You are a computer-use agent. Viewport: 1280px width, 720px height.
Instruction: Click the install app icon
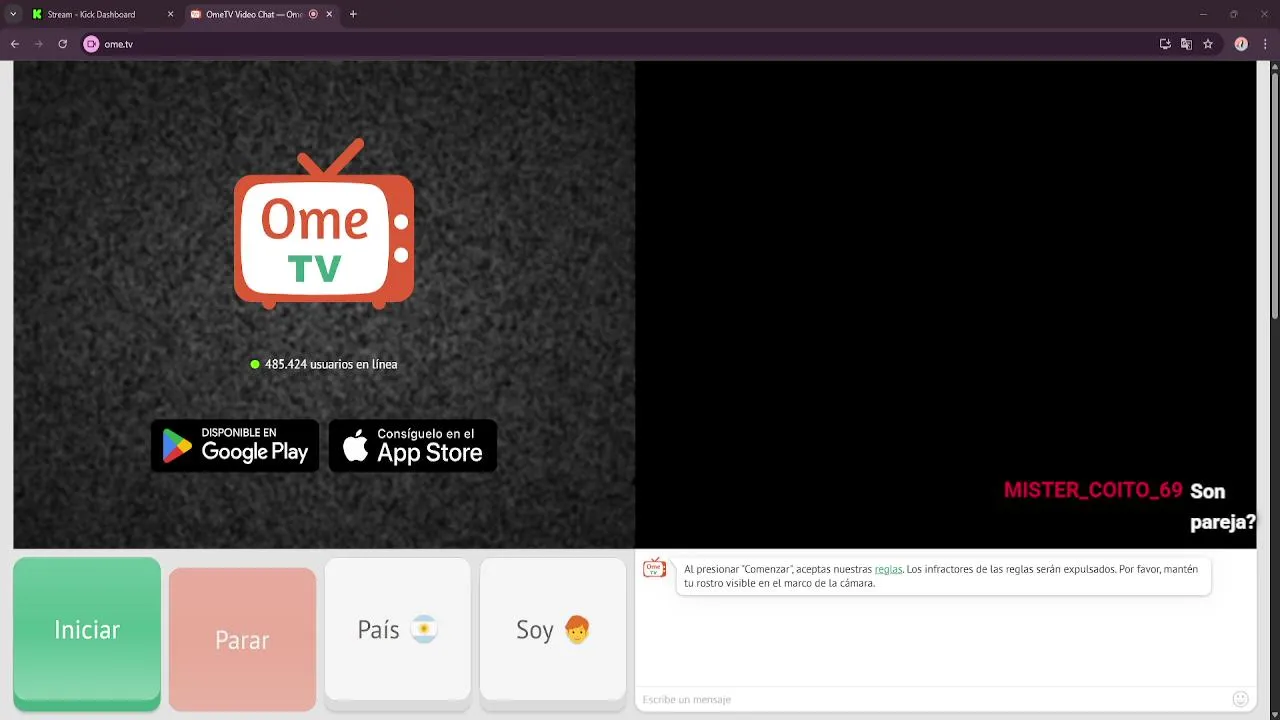pyautogui.click(x=1165, y=44)
